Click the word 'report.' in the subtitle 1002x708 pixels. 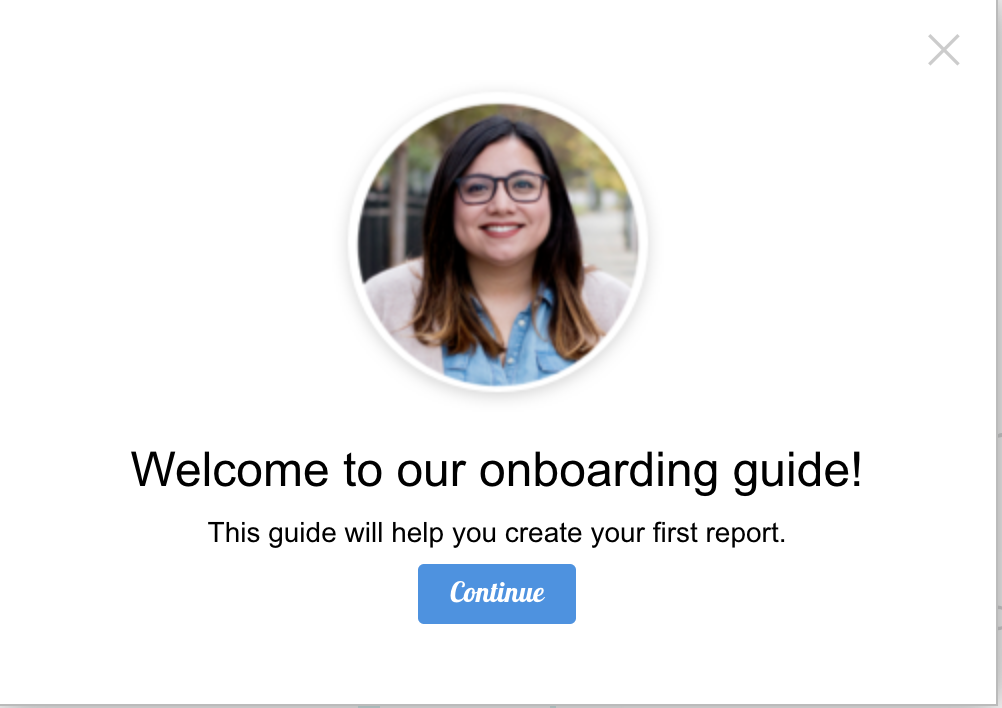pyautogui.click(x=745, y=534)
